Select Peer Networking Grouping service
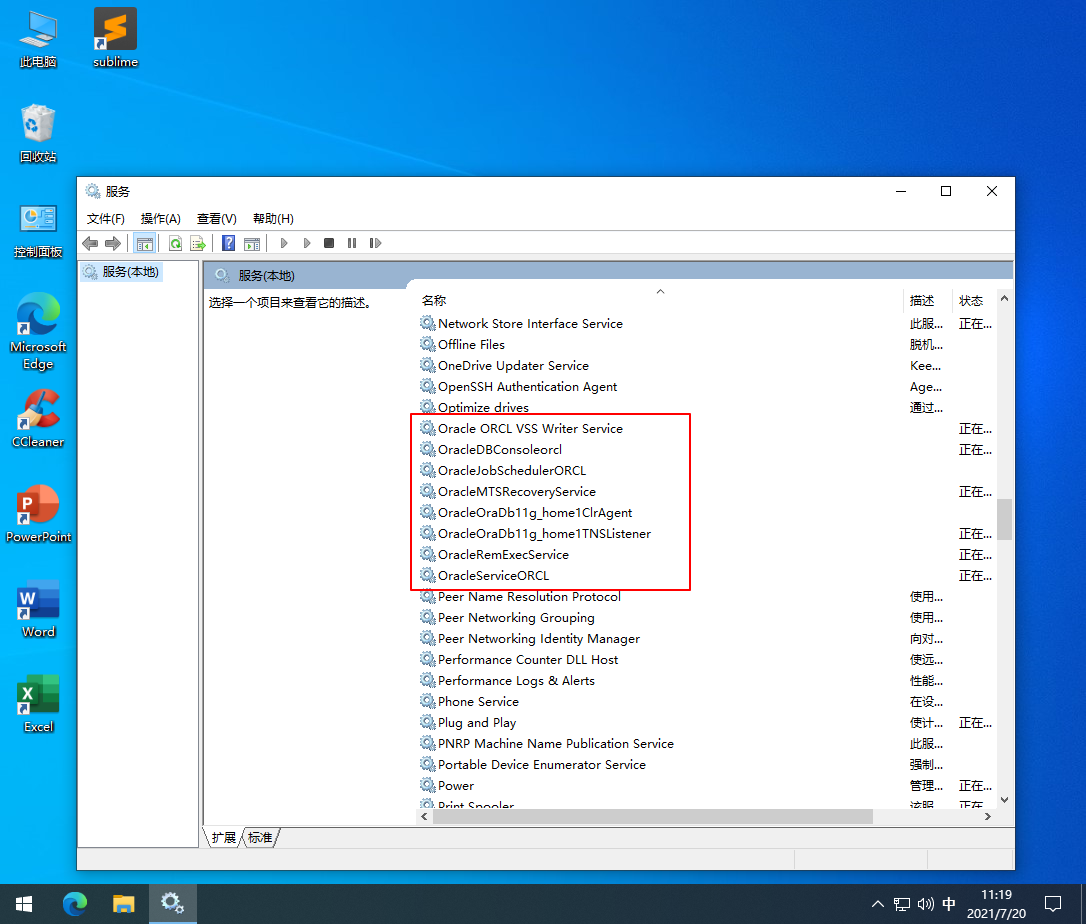Image resolution: width=1086 pixels, height=924 pixels. point(516,618)
